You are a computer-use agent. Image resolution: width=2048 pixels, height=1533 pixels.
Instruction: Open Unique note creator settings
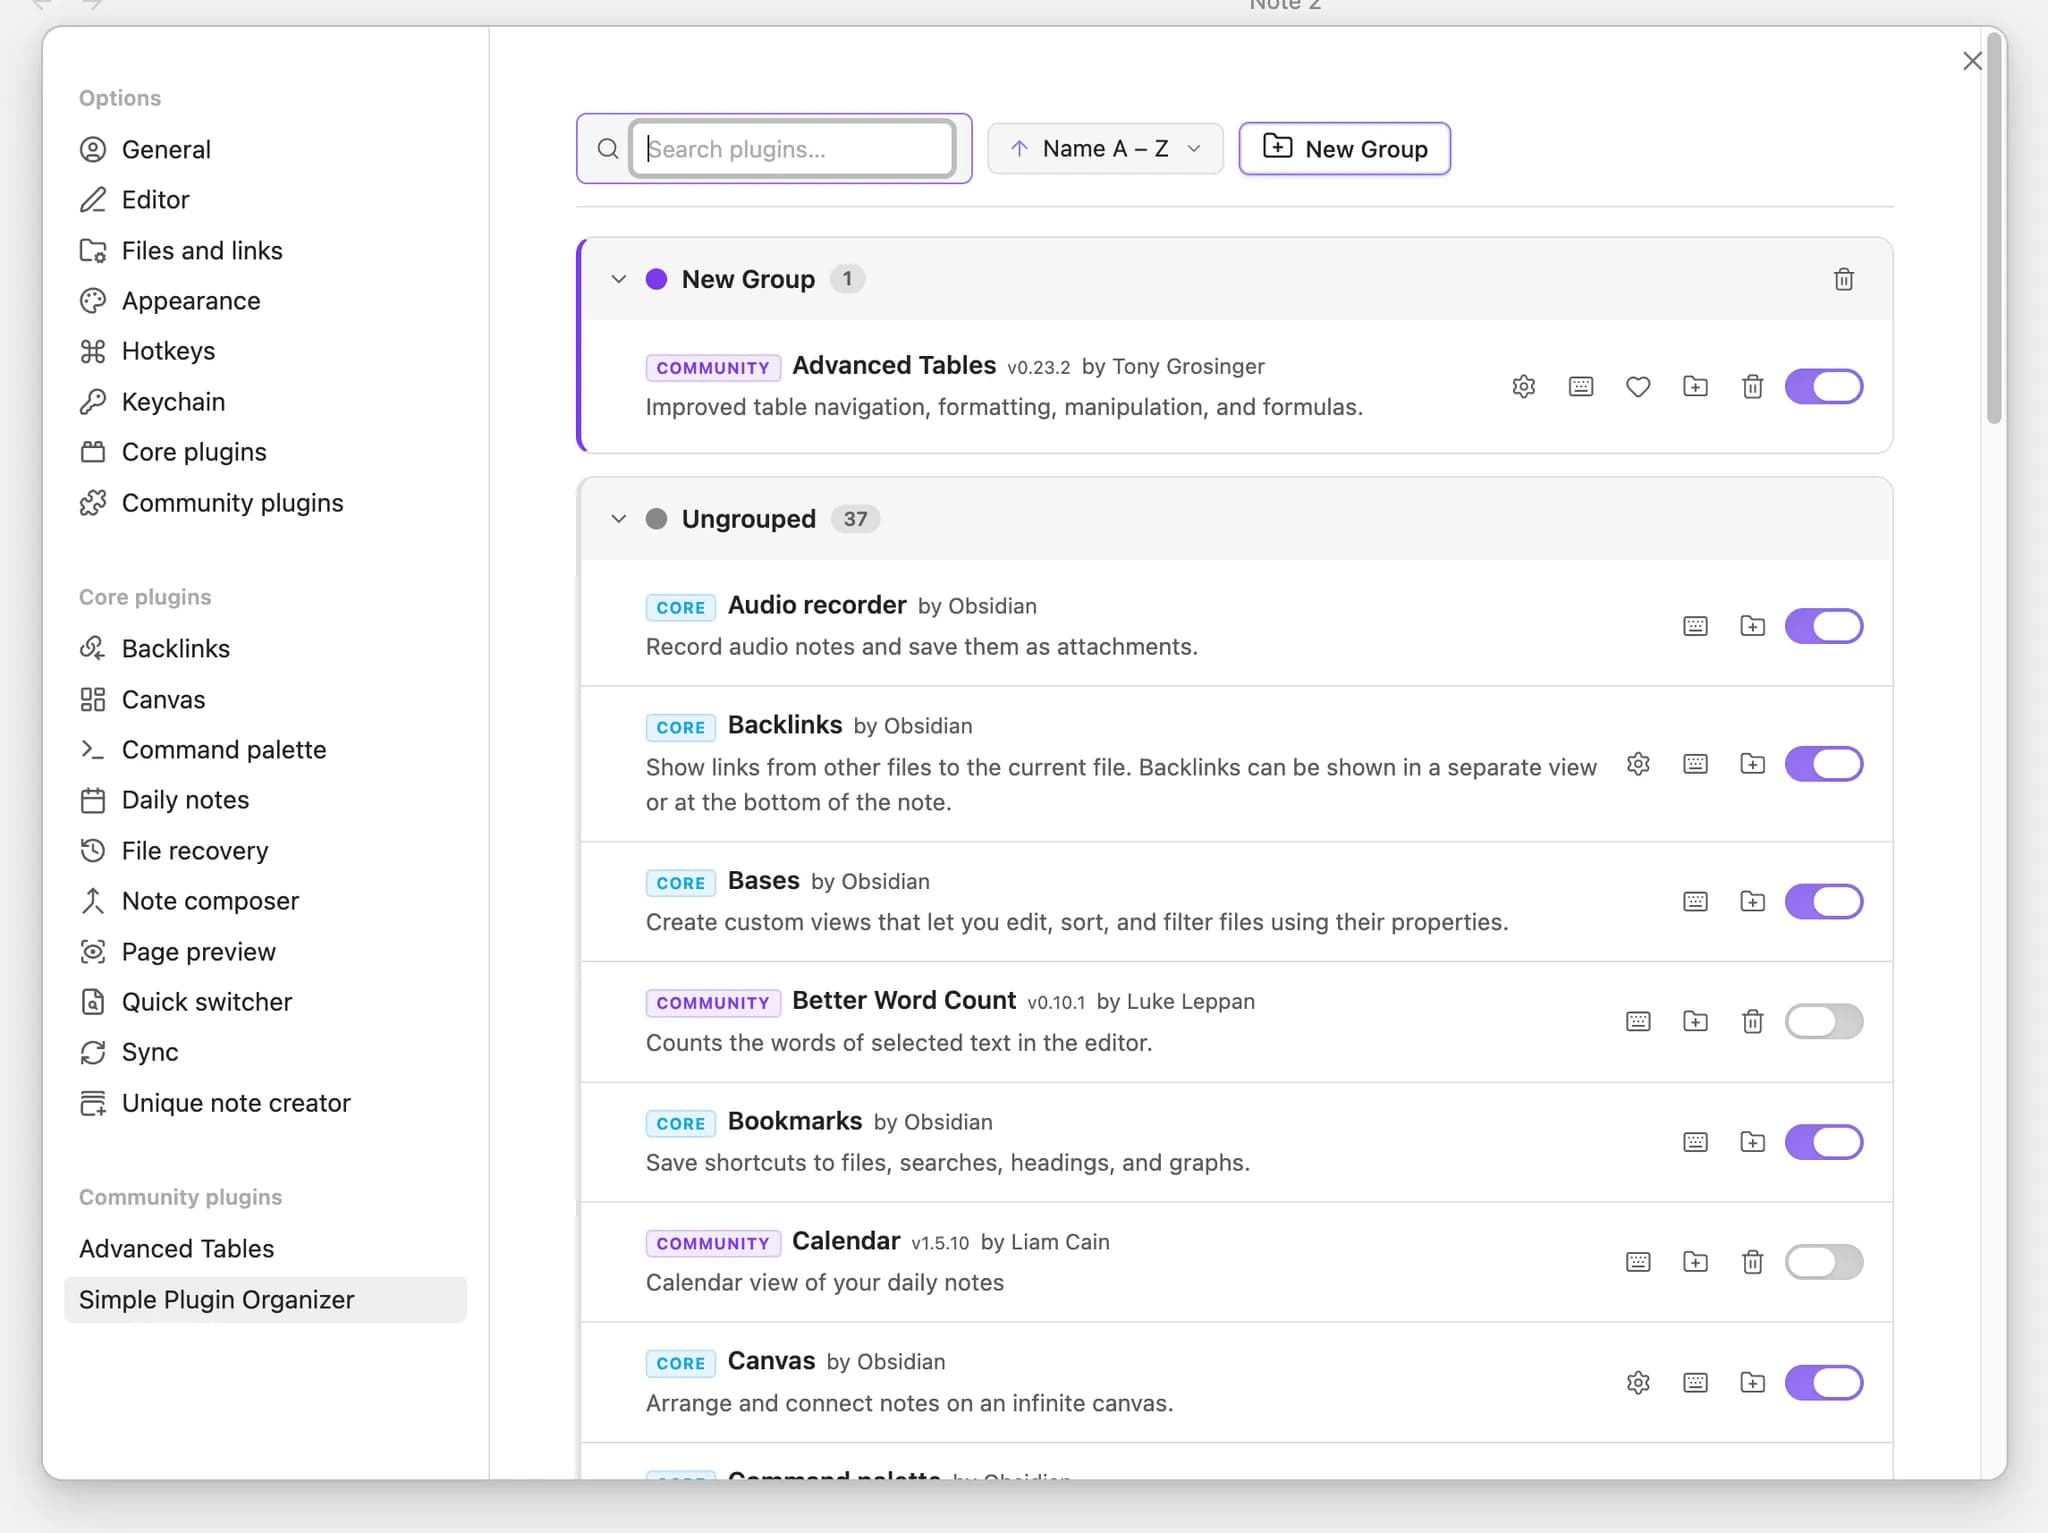[x=265, y=1103]
